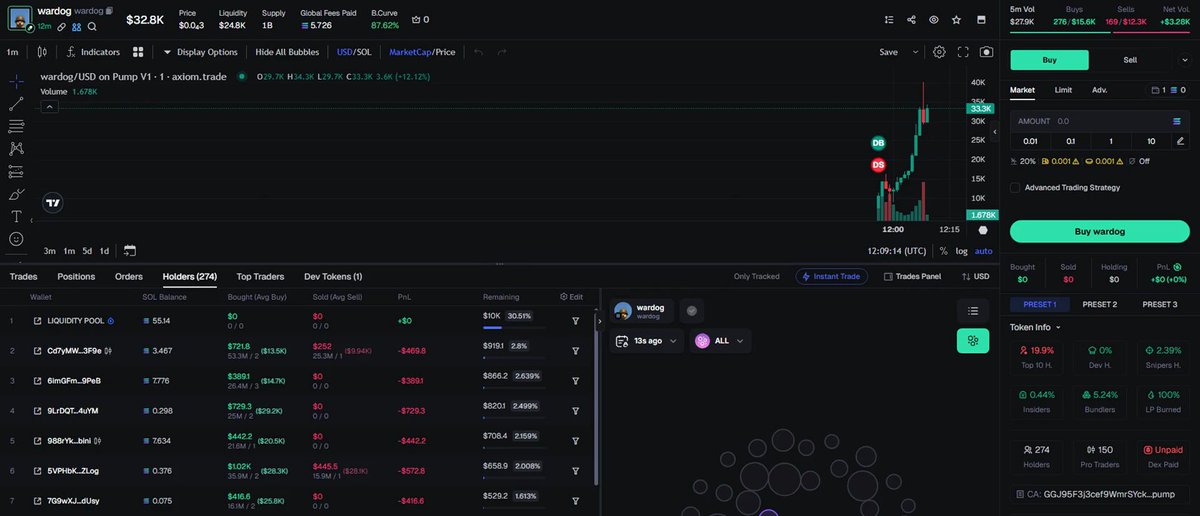Click the Buy wardog button
Image resolution: width=1200 pixels, height=516 pixels.
(1099, 231)
